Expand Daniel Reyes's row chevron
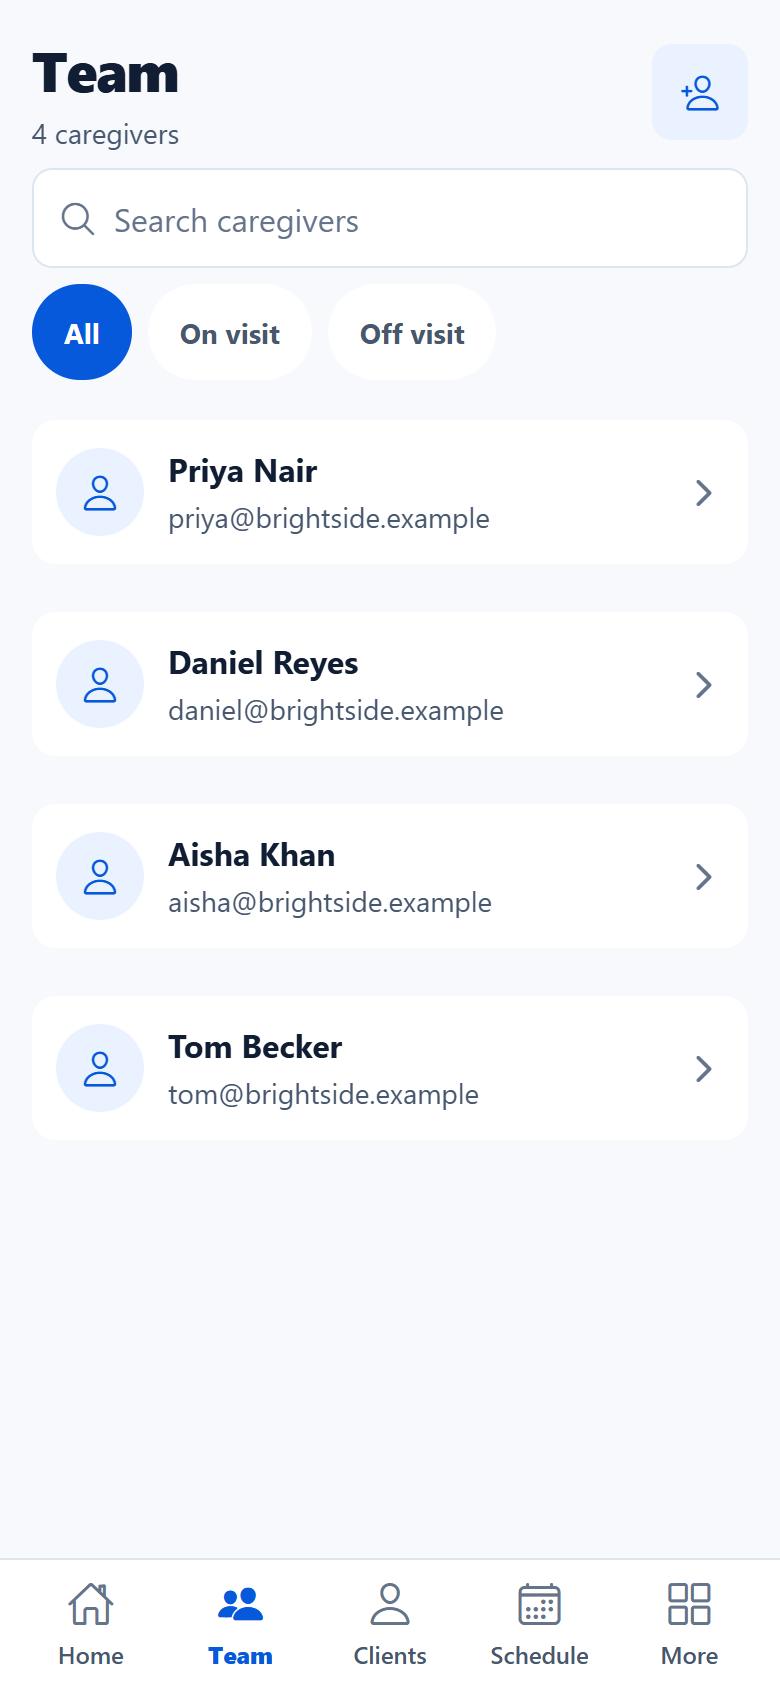The height and width of the screenshot is (1688, 780). tap(704, 684)
